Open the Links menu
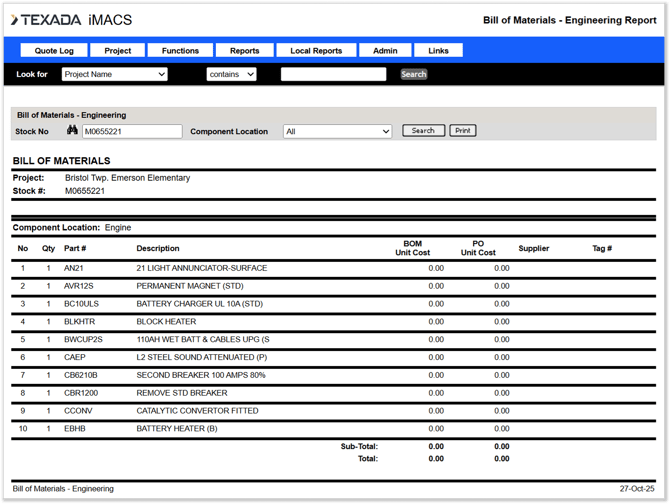 [x=438, y=50]
